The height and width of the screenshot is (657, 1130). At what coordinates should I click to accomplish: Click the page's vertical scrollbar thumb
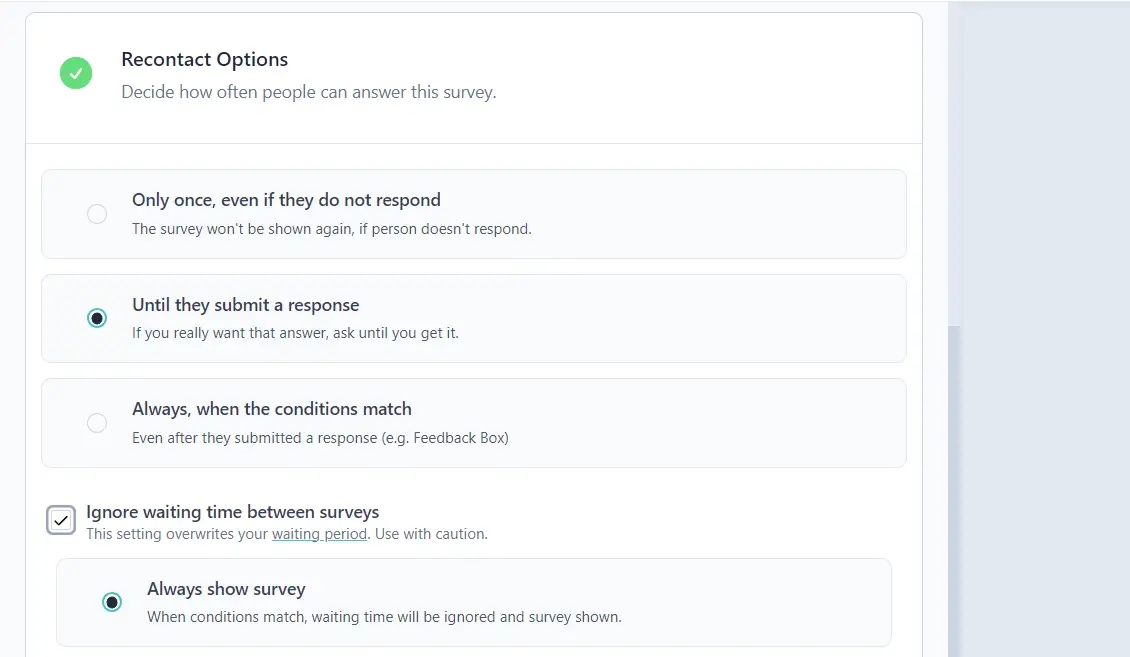[x=954, y=491]
